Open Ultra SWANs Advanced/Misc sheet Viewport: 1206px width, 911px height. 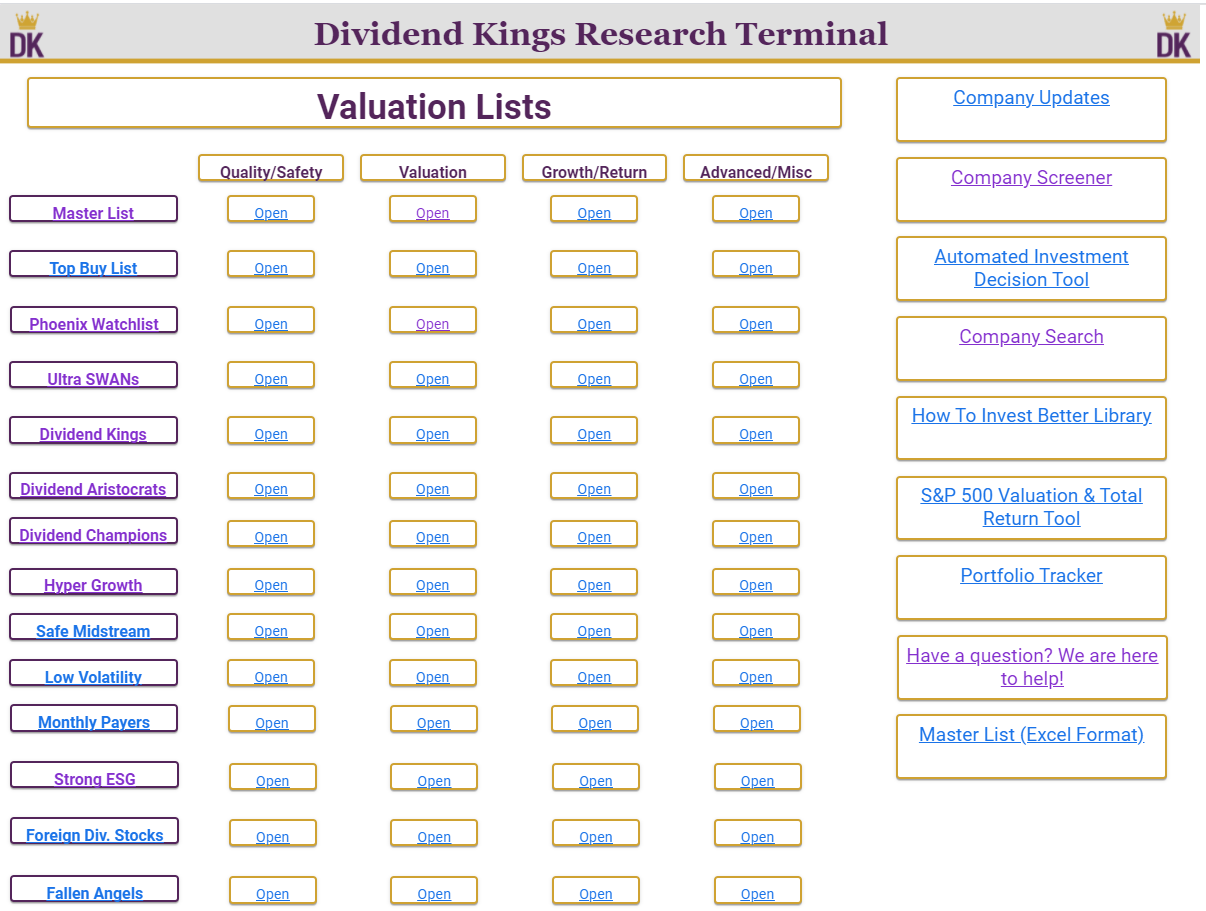(x=756, y=379)
